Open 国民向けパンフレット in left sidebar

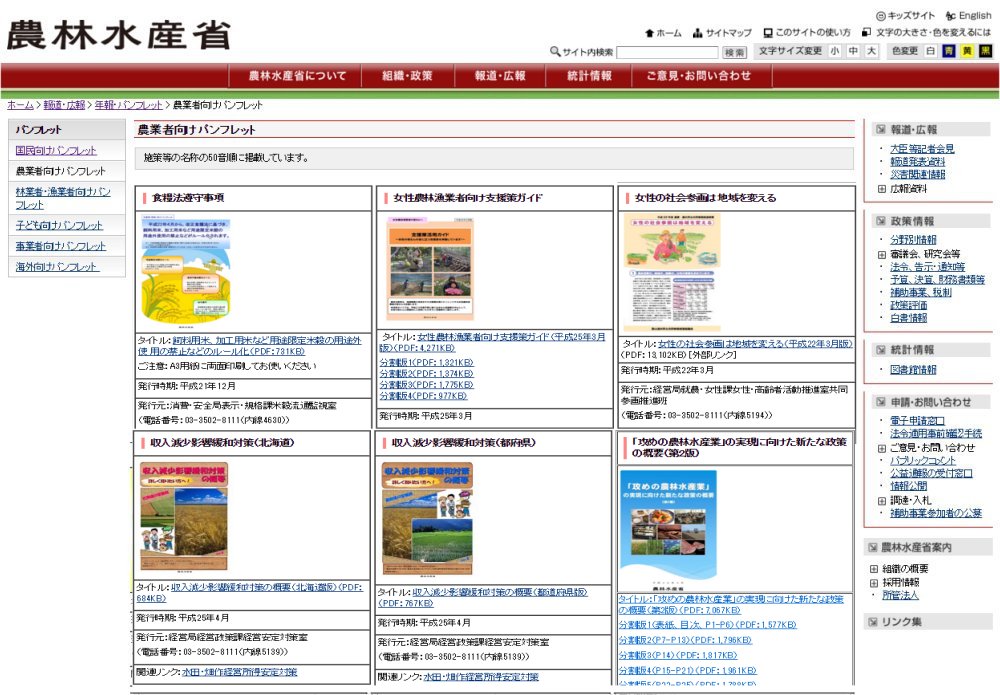(56, 151)
